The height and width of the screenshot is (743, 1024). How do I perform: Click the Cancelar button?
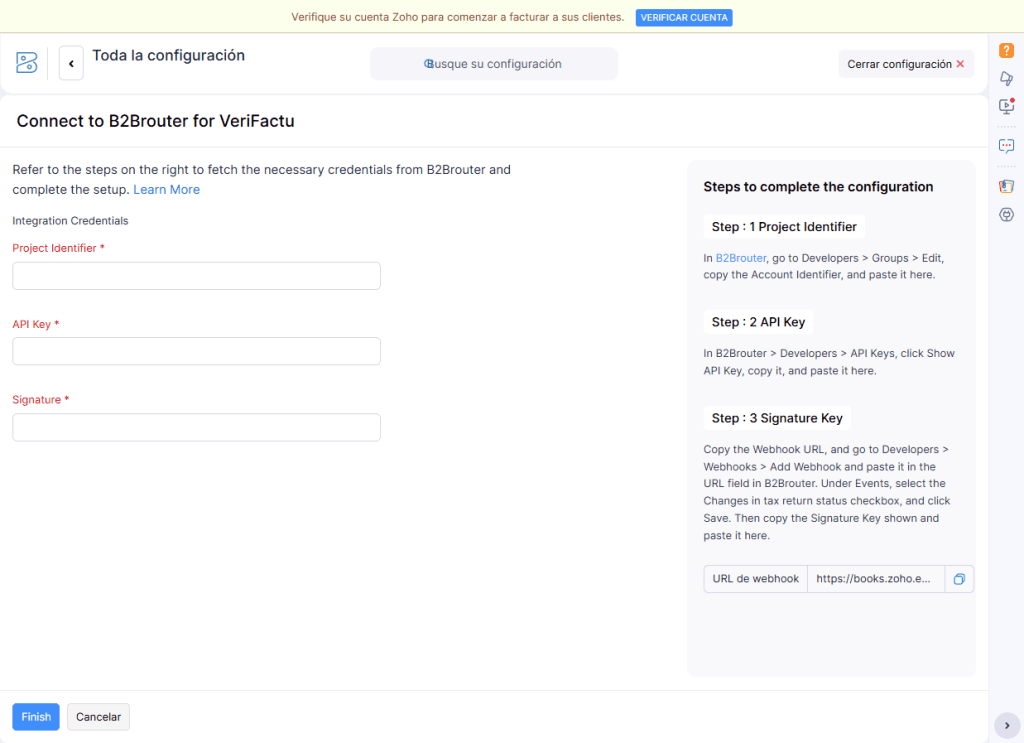tap(98, 717)
